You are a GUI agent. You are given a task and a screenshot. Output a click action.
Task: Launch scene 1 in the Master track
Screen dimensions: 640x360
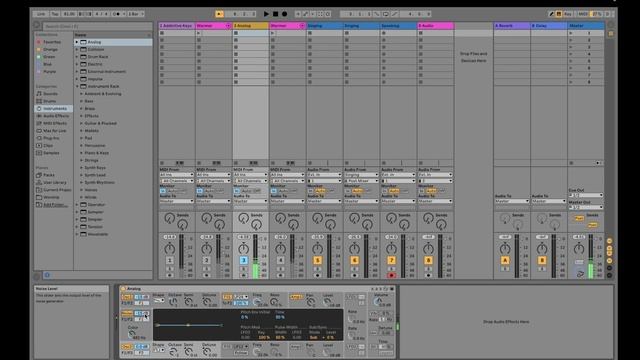click(x=571, y=33)
